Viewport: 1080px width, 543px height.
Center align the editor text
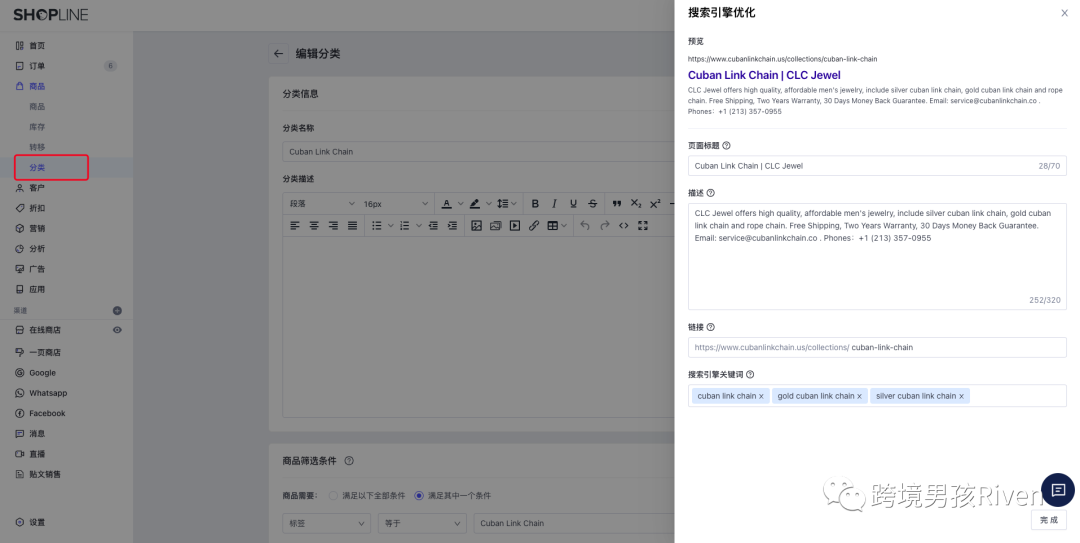point(314,225)
